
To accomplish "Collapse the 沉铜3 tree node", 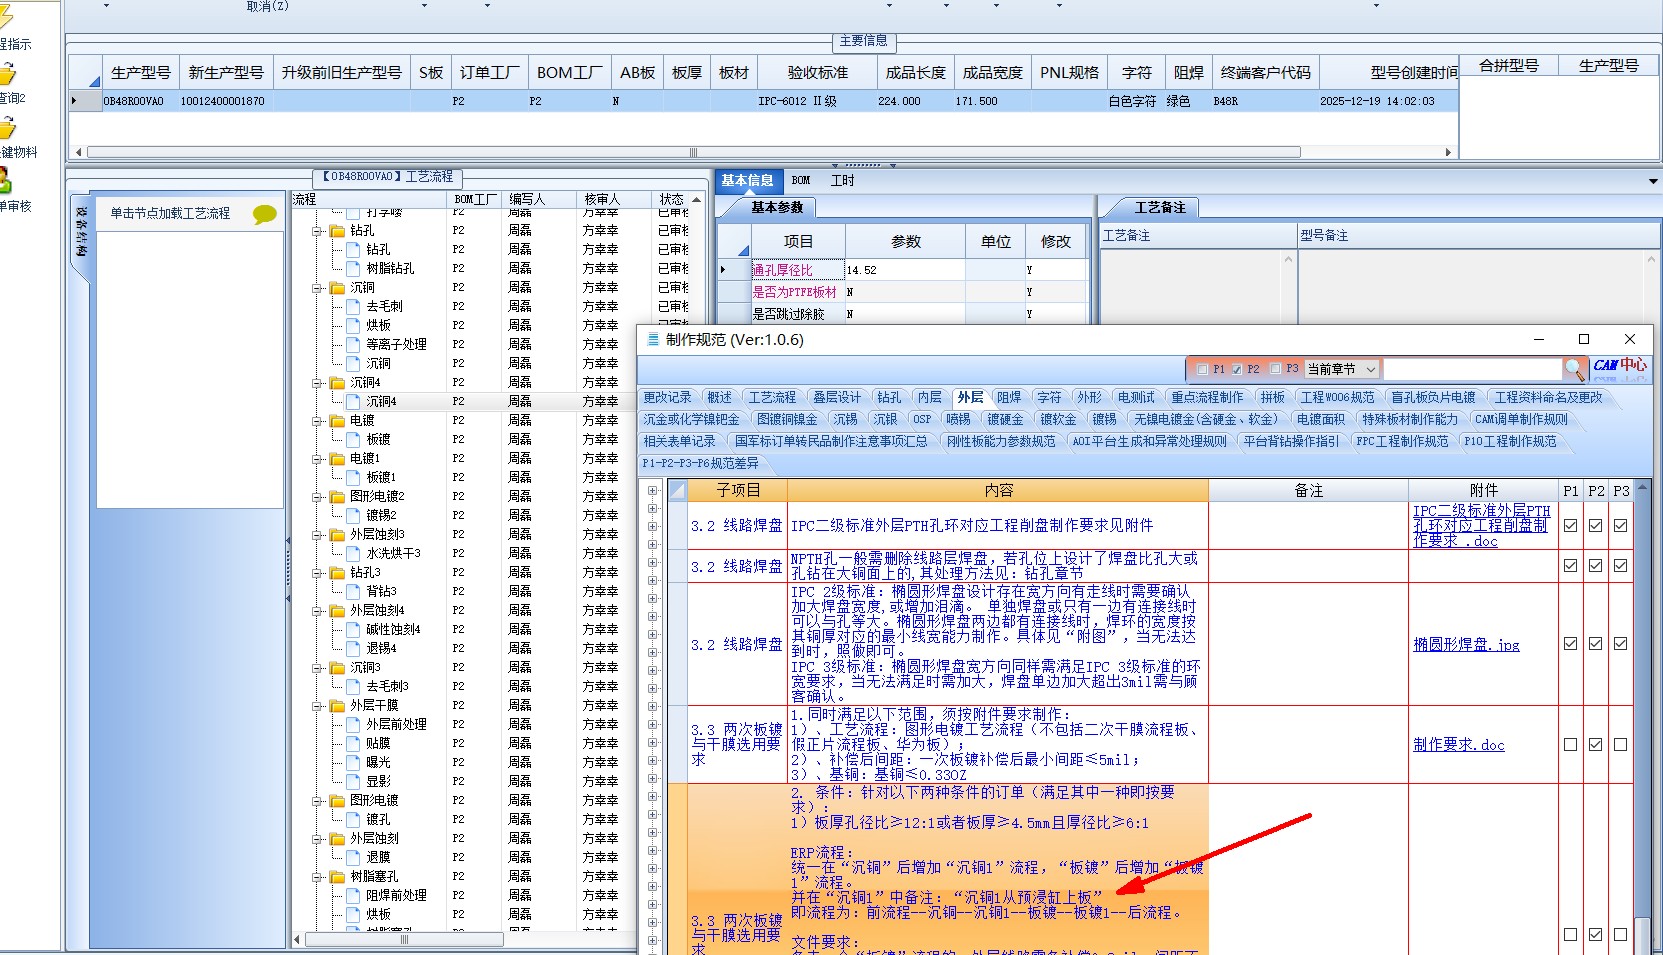I will pyautogui.click(x=318, y=667).
